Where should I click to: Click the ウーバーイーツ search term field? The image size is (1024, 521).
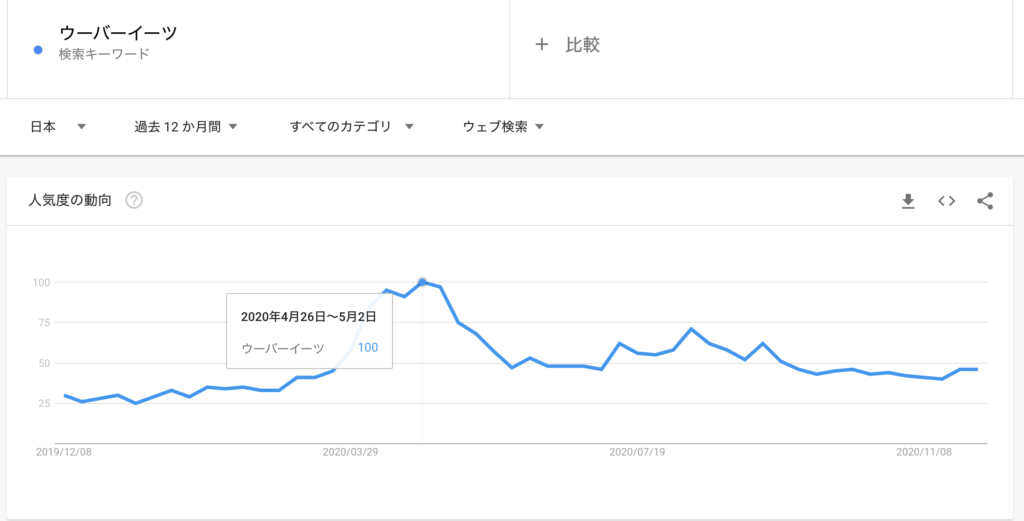pos(118,34)
